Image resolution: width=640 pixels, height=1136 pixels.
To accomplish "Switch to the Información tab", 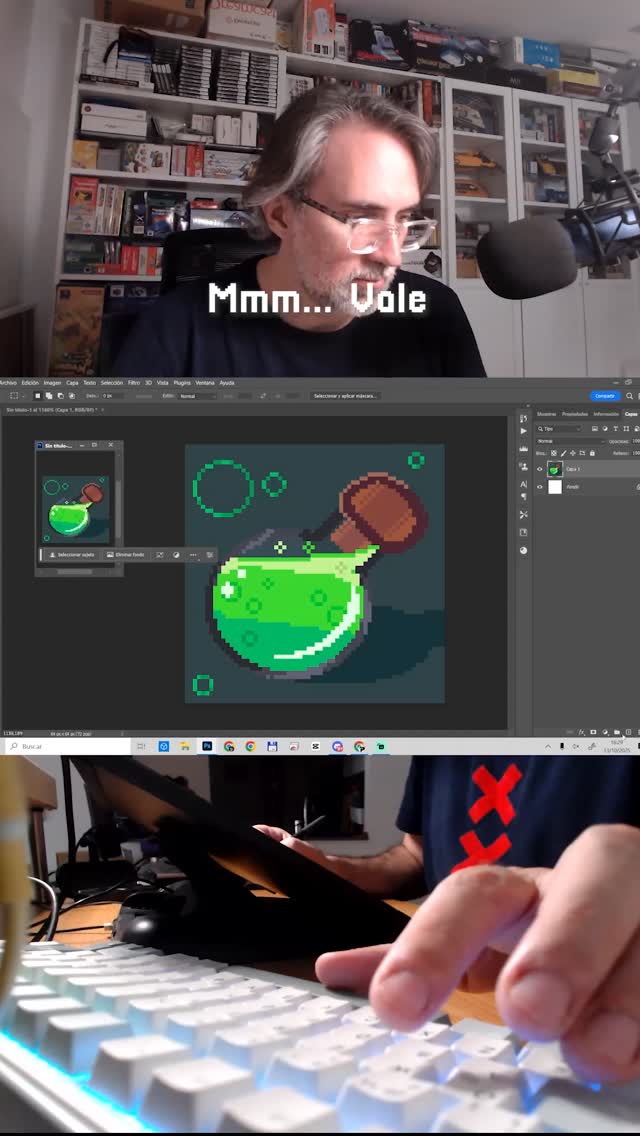I will pos(606,414).
